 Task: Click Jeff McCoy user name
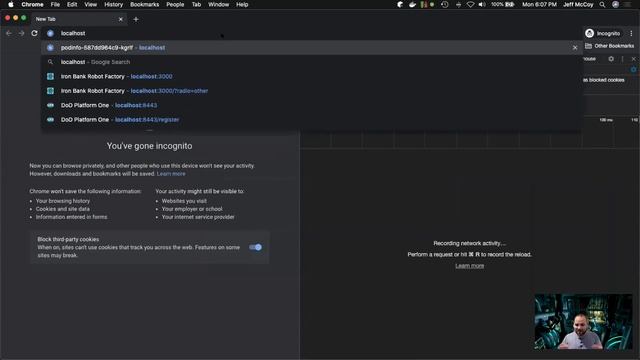point(578,4)
